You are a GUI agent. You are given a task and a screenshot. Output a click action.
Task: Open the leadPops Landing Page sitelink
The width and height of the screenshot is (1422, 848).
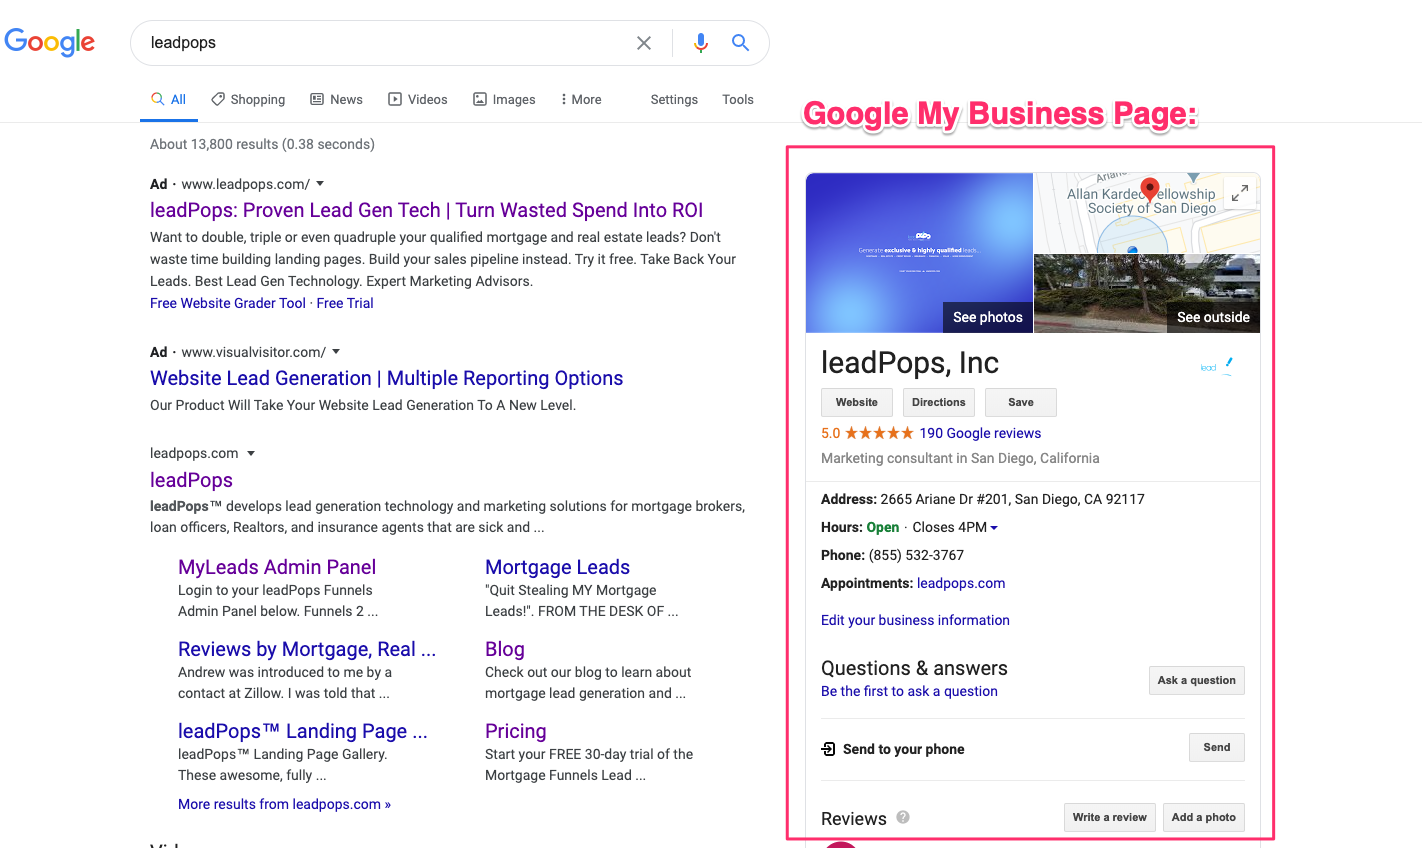point(302,731)
